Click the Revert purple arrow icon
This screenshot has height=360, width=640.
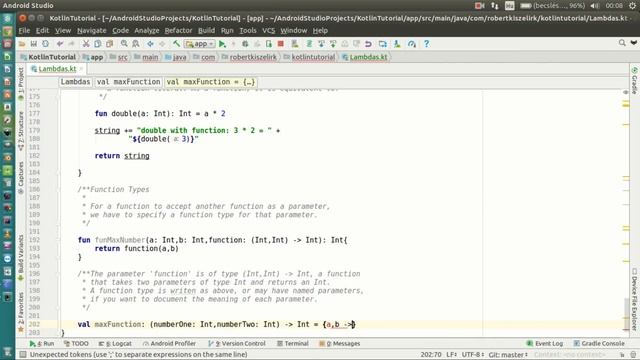pyautogui.click(x=368, y=44)
